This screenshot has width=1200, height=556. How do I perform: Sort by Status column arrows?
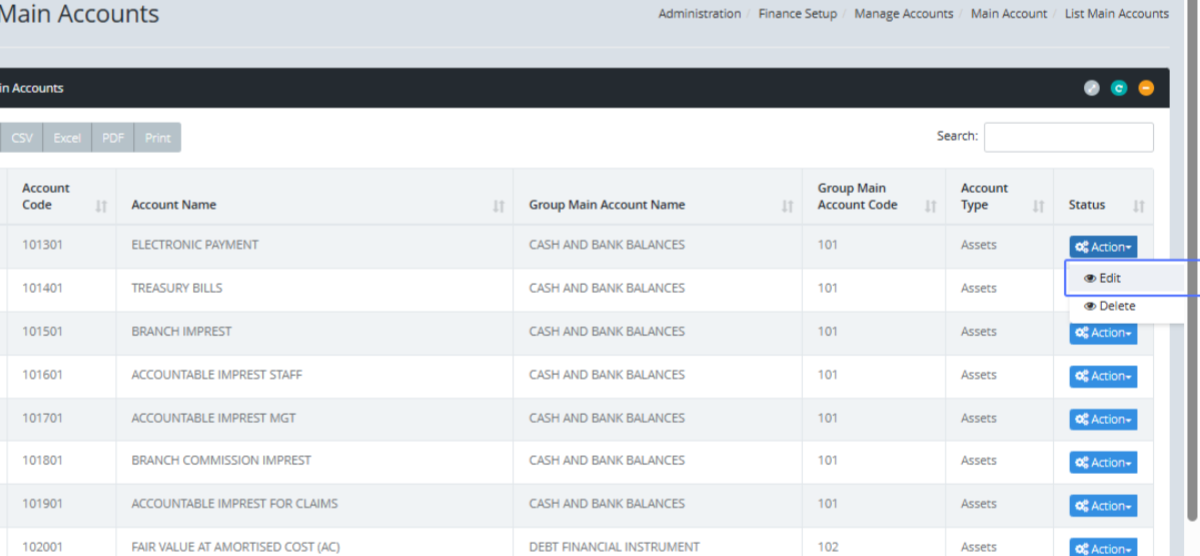click(x=1138, y=206)
